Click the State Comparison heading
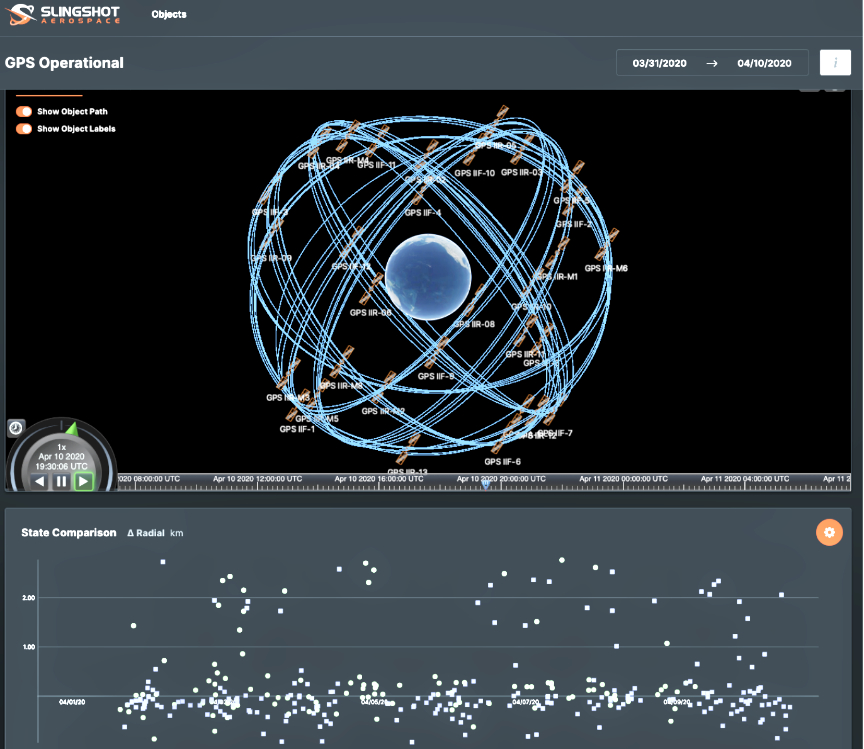Viewport: 864px width, 749px height. tap(69, 532)
